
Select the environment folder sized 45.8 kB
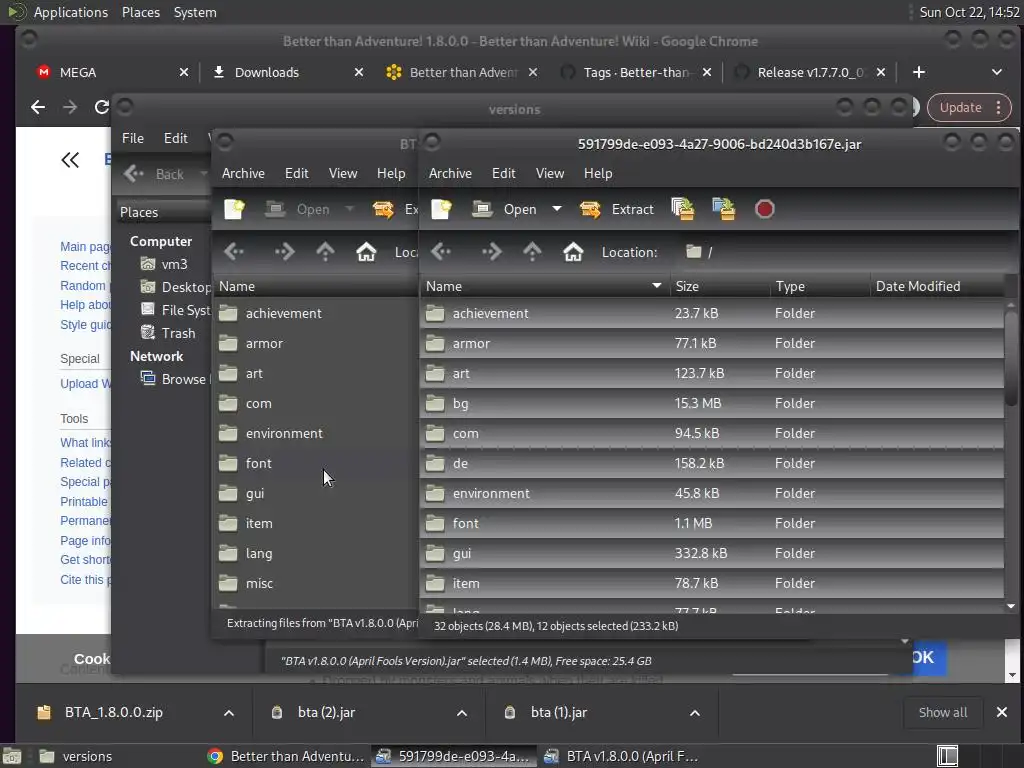(712, 494)
